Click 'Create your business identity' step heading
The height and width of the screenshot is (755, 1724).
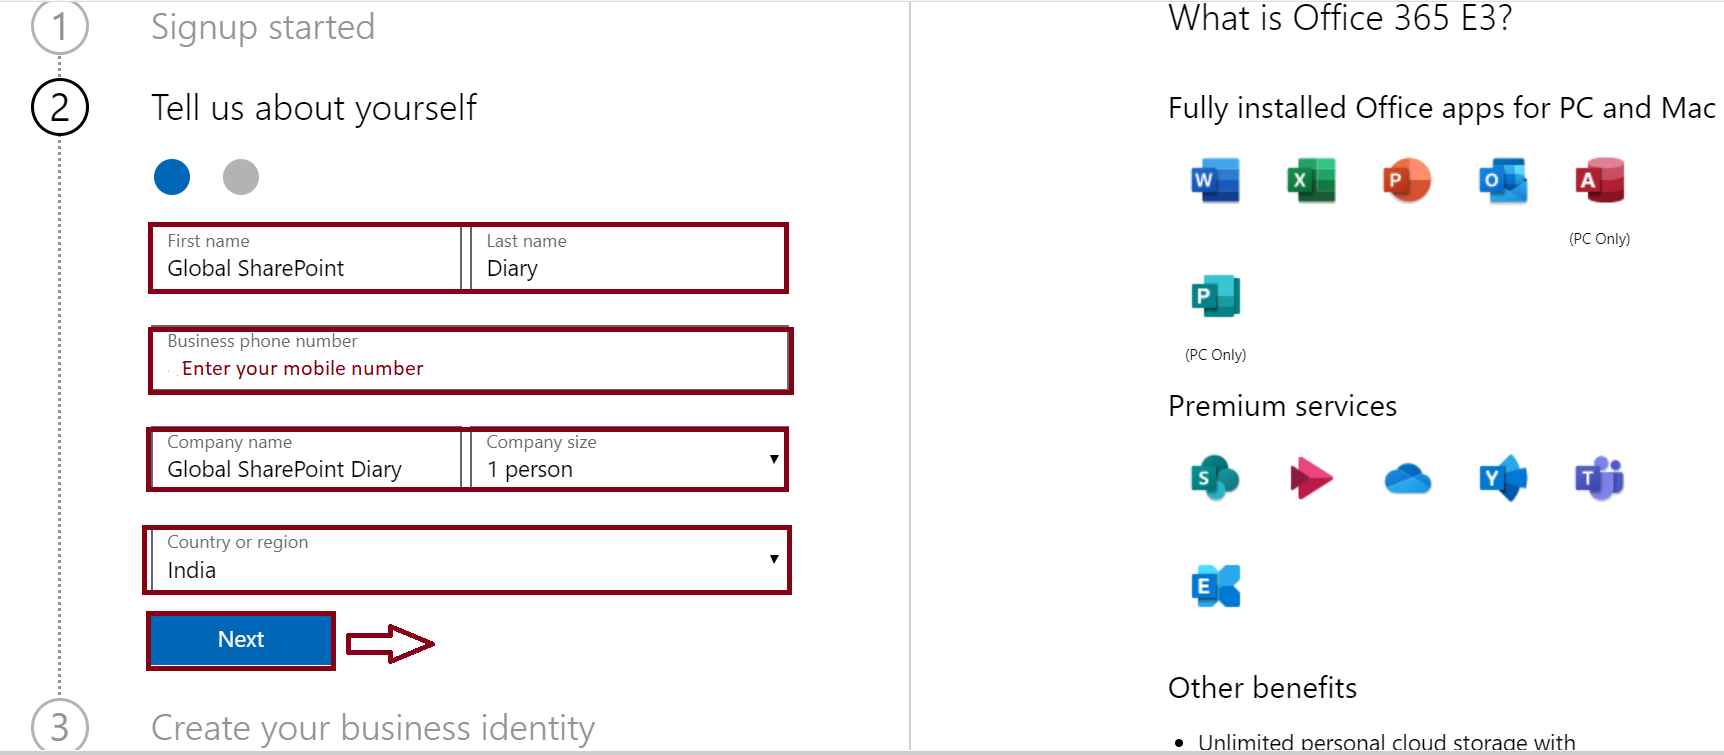pyautogui.click(x=373, y=728)
